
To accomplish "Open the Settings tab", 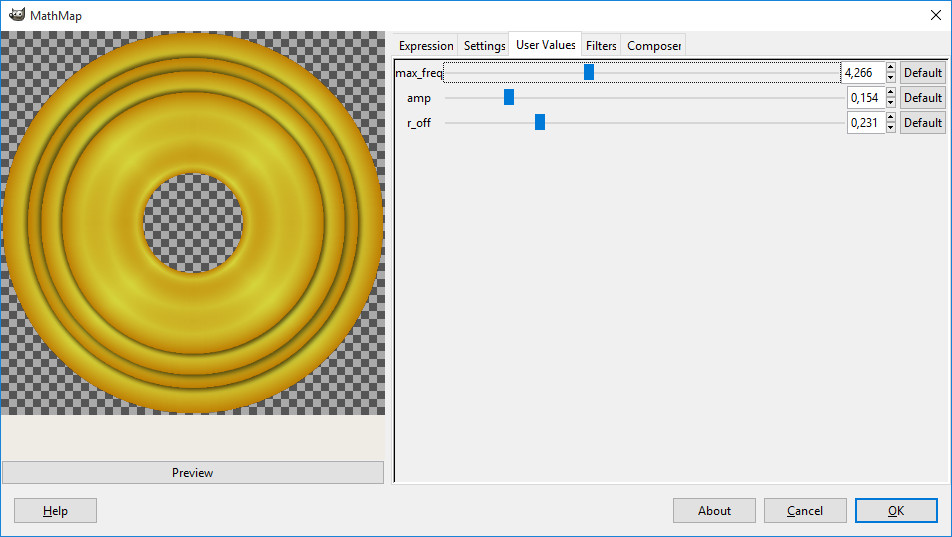I will (484, 46).
